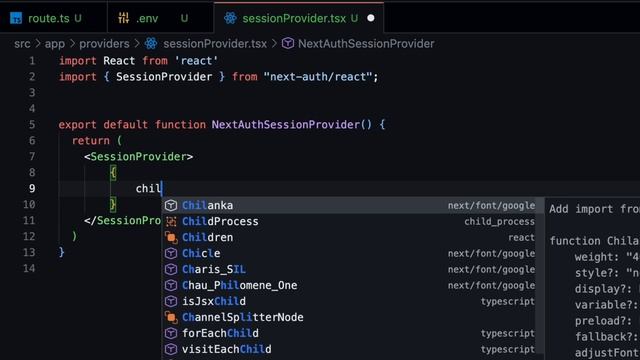
Task: Click the React icon on sessionProvider.tsx tab
Action: click(230, 18)
